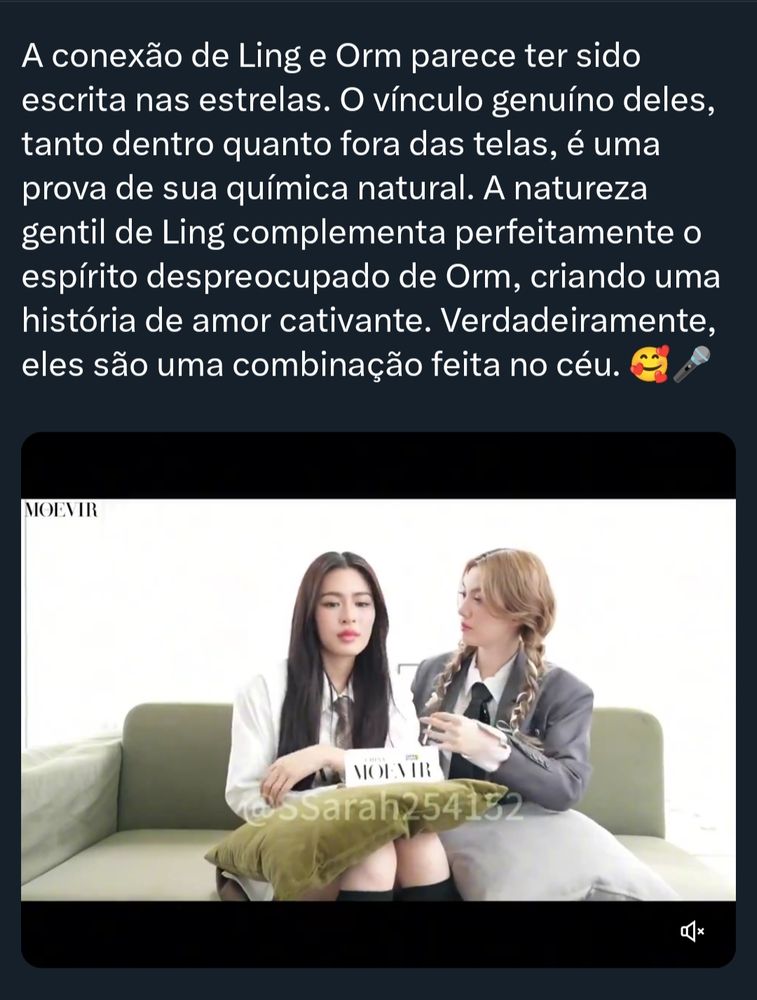757x1000 pixels.
Task: Click the tweet's first line about Ling e Orm
Action: (331, 56)
